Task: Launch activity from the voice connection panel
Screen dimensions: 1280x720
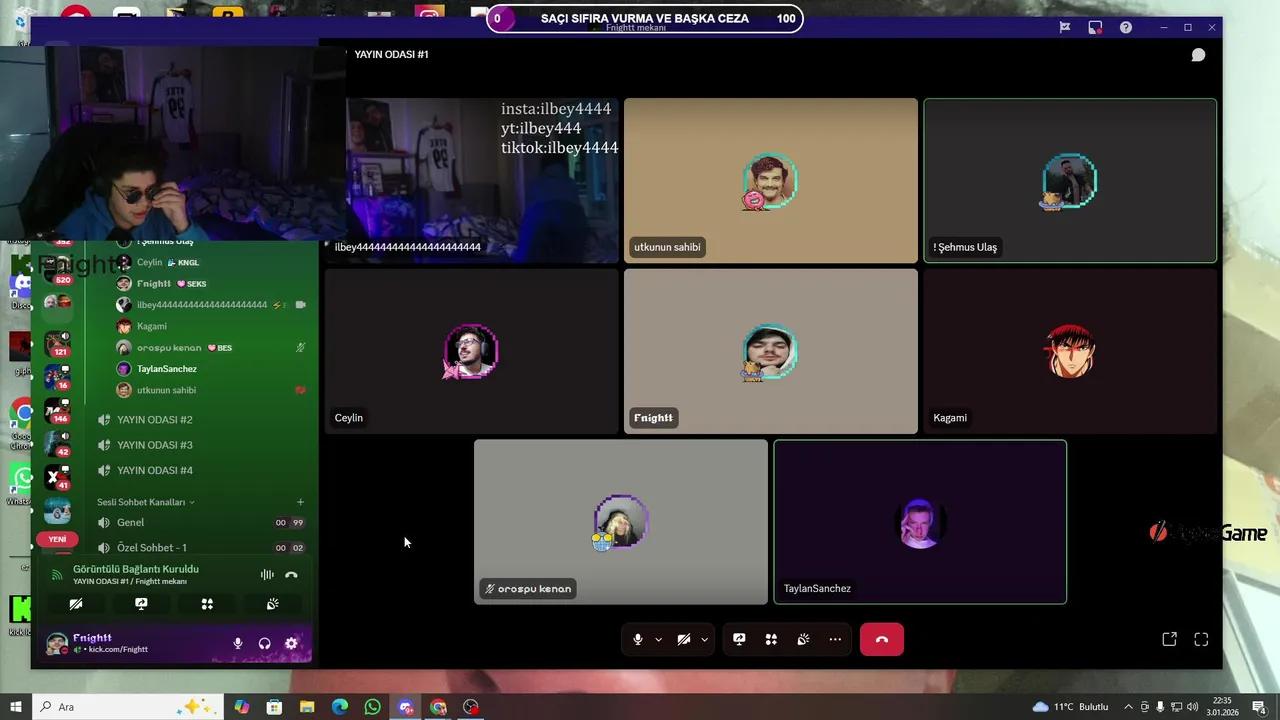Action: click(x=207, y=604)
